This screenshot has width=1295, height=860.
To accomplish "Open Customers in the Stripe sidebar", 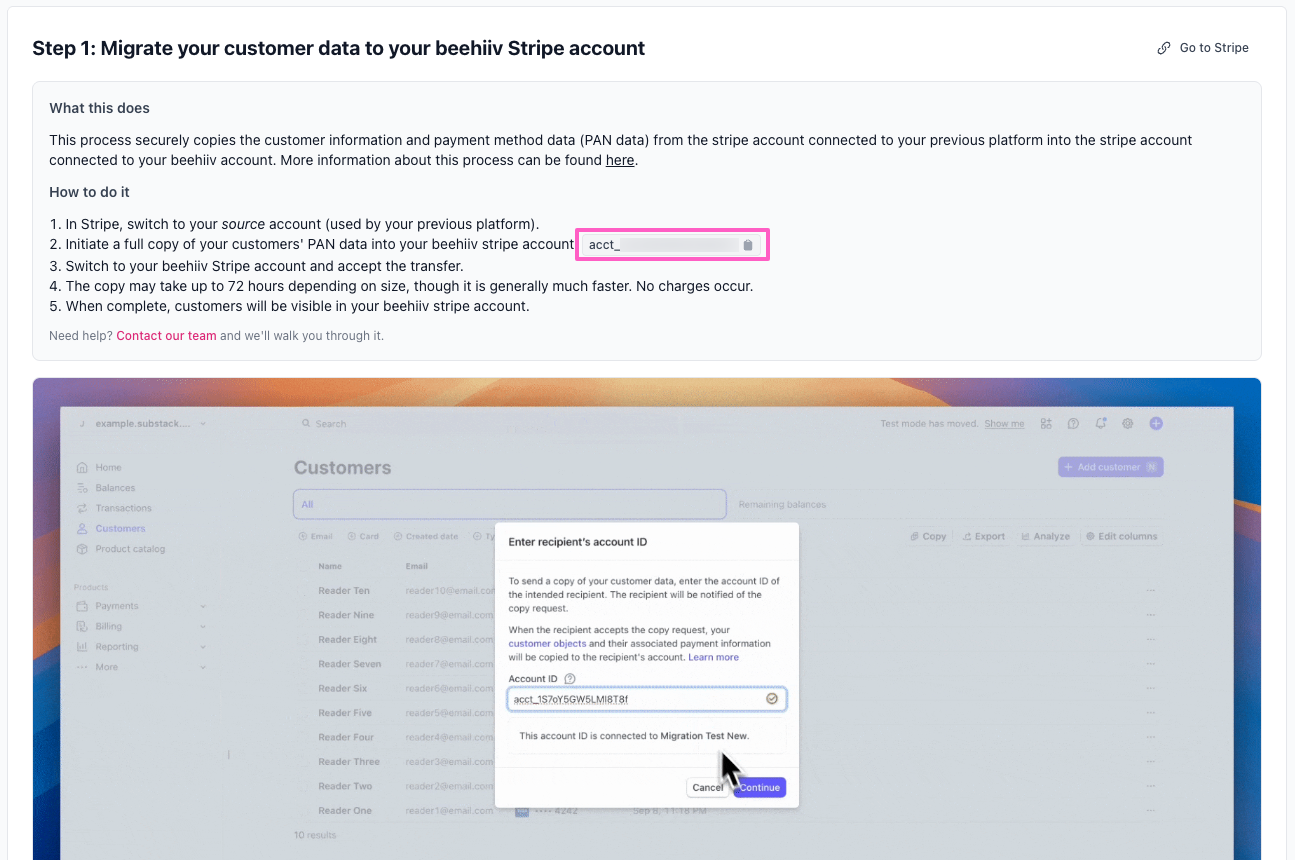I will click(x=120, y=529).
